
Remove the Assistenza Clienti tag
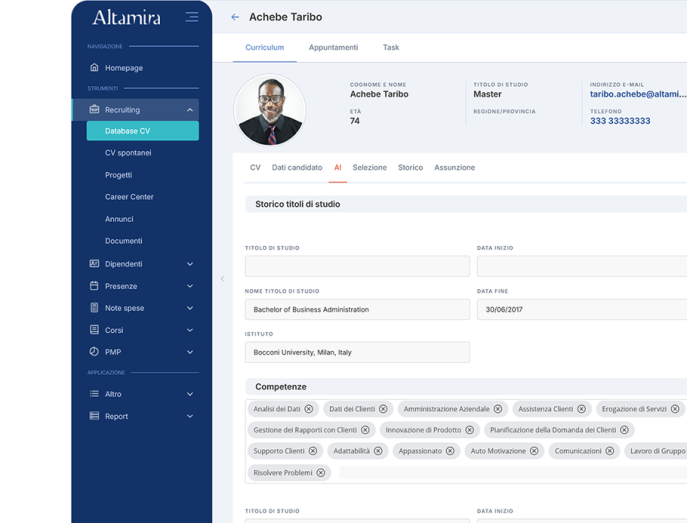pyautogui.click(x=581, y=409)
